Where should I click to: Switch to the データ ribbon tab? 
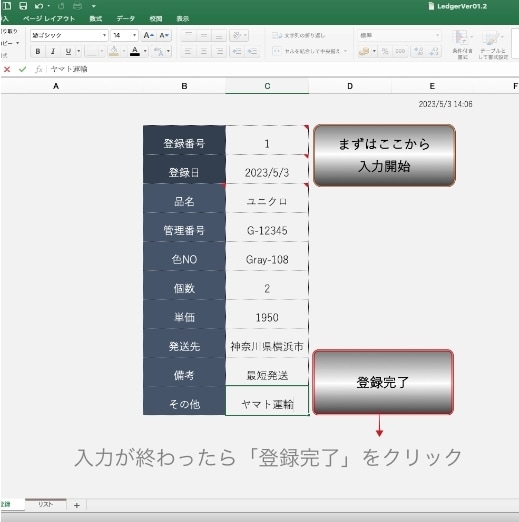(x=126, y=19)
